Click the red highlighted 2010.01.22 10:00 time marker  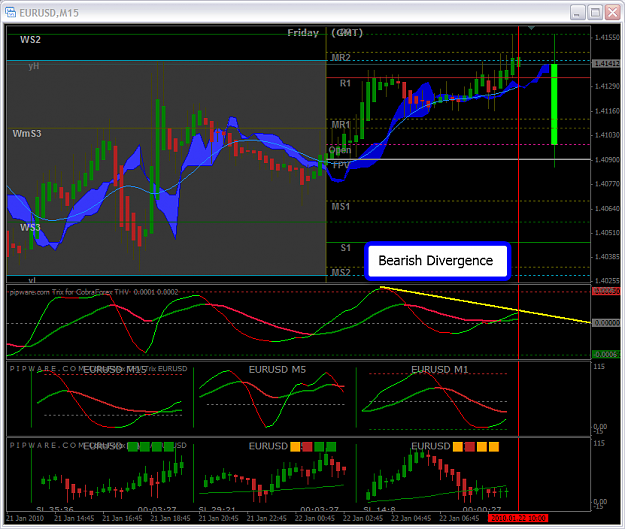[x=518, y=518]
